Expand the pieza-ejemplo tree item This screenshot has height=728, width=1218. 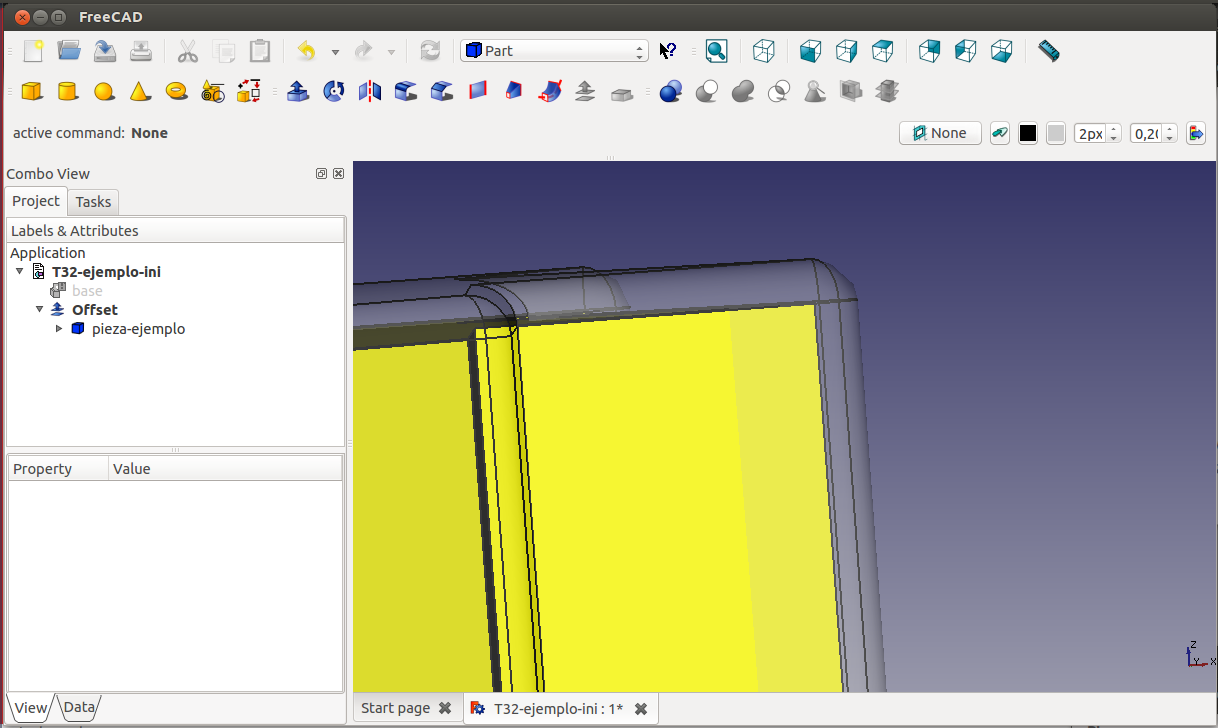(x=59, y=329)
